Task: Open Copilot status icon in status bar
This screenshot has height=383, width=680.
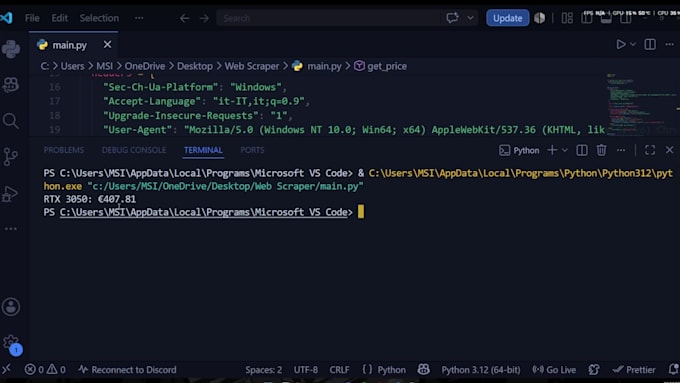Action: coord(423,370)
